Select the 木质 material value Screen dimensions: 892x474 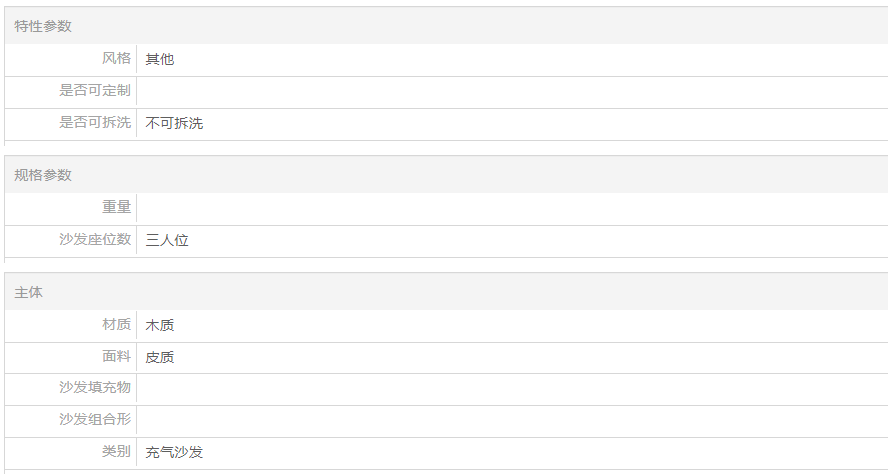160,325
